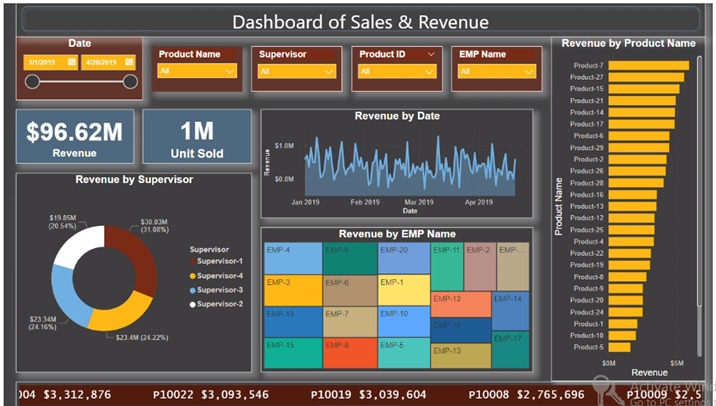The image size is (716, 406).
Task: Open the Product ID filter dropdown
Action: [x=429, y=72]
